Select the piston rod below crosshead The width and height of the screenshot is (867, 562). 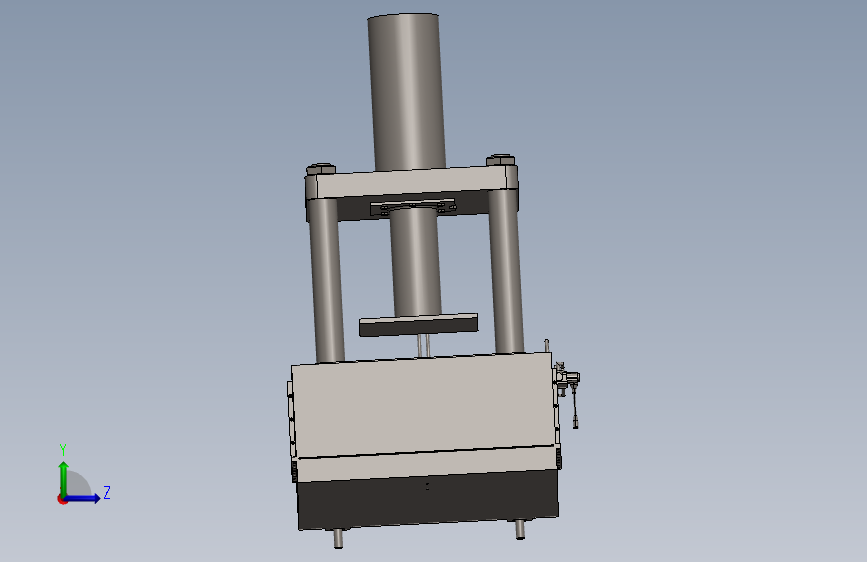(x=416, y=260)
